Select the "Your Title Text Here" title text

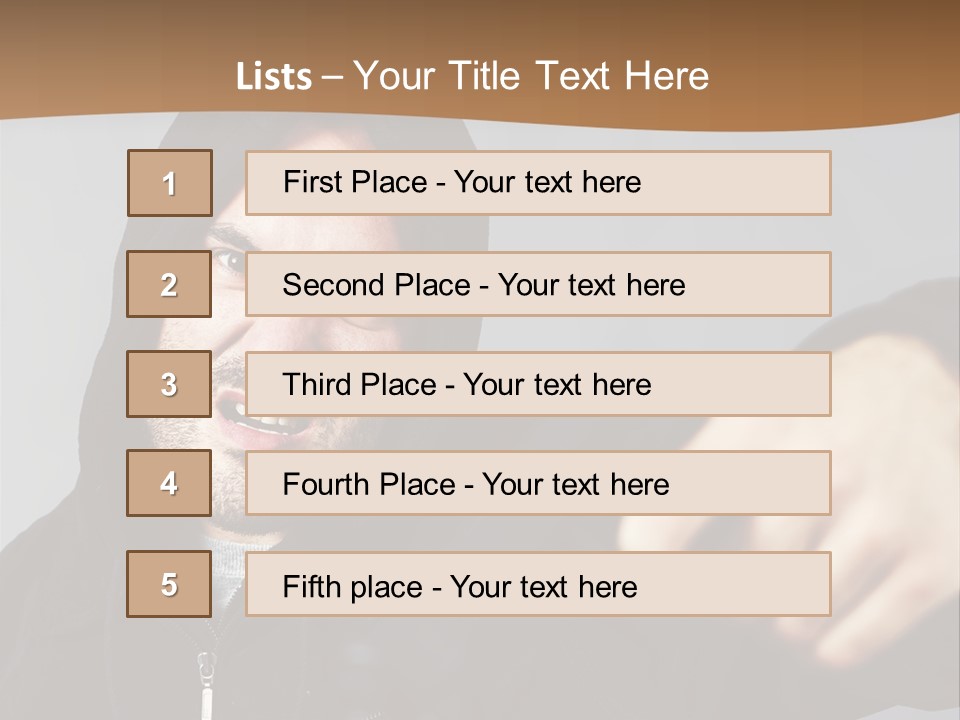point(531,76)
